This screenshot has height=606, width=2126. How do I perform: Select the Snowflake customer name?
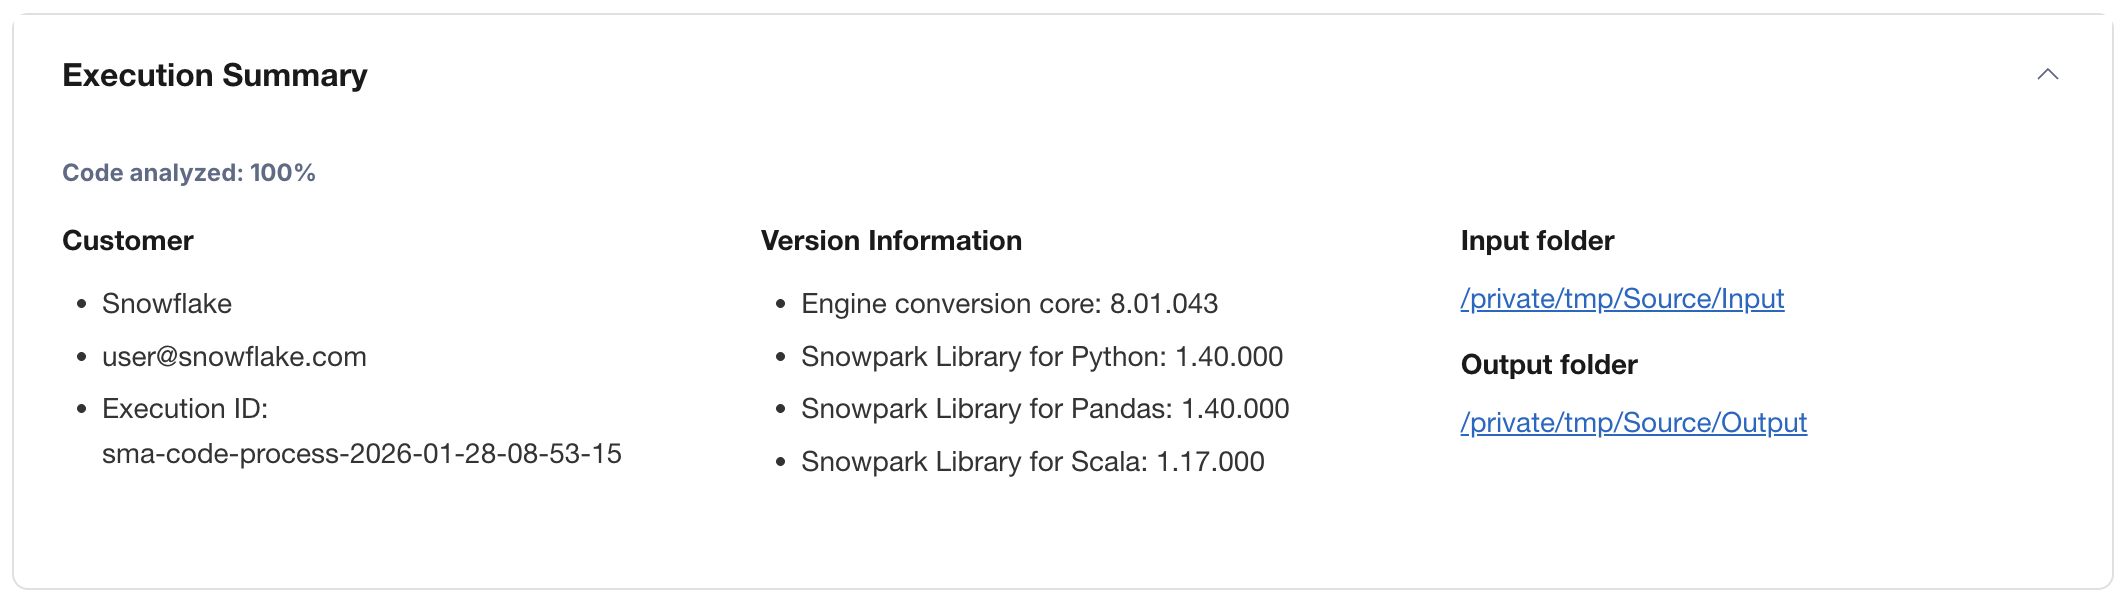point(166,304)
